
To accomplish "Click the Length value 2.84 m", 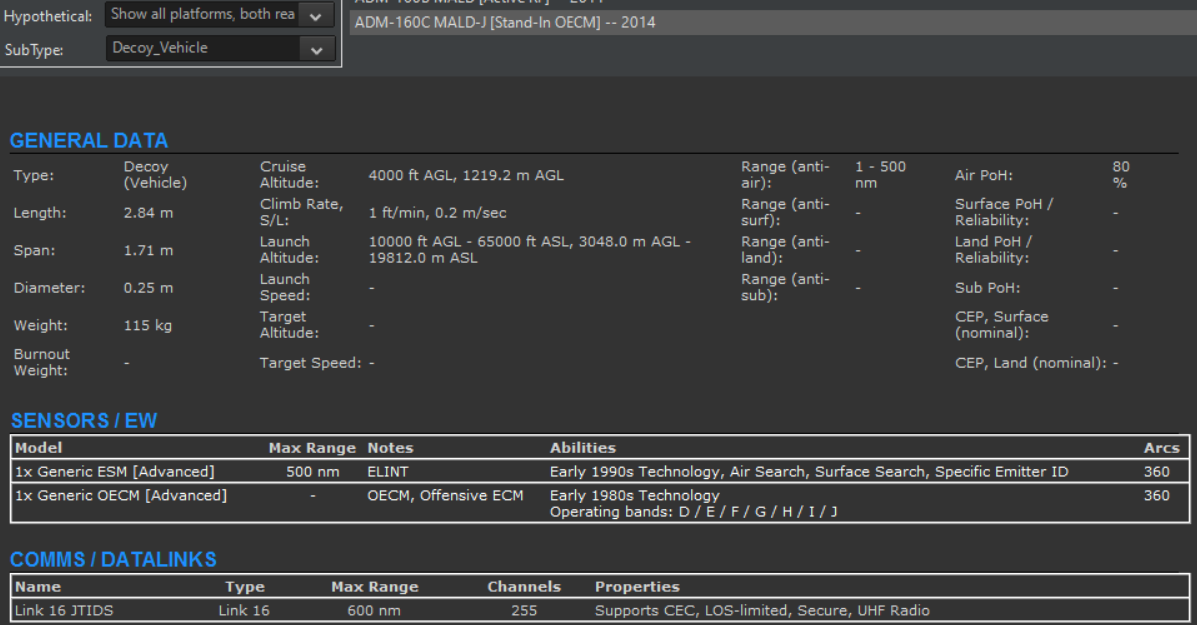I will tap(148, 213).
